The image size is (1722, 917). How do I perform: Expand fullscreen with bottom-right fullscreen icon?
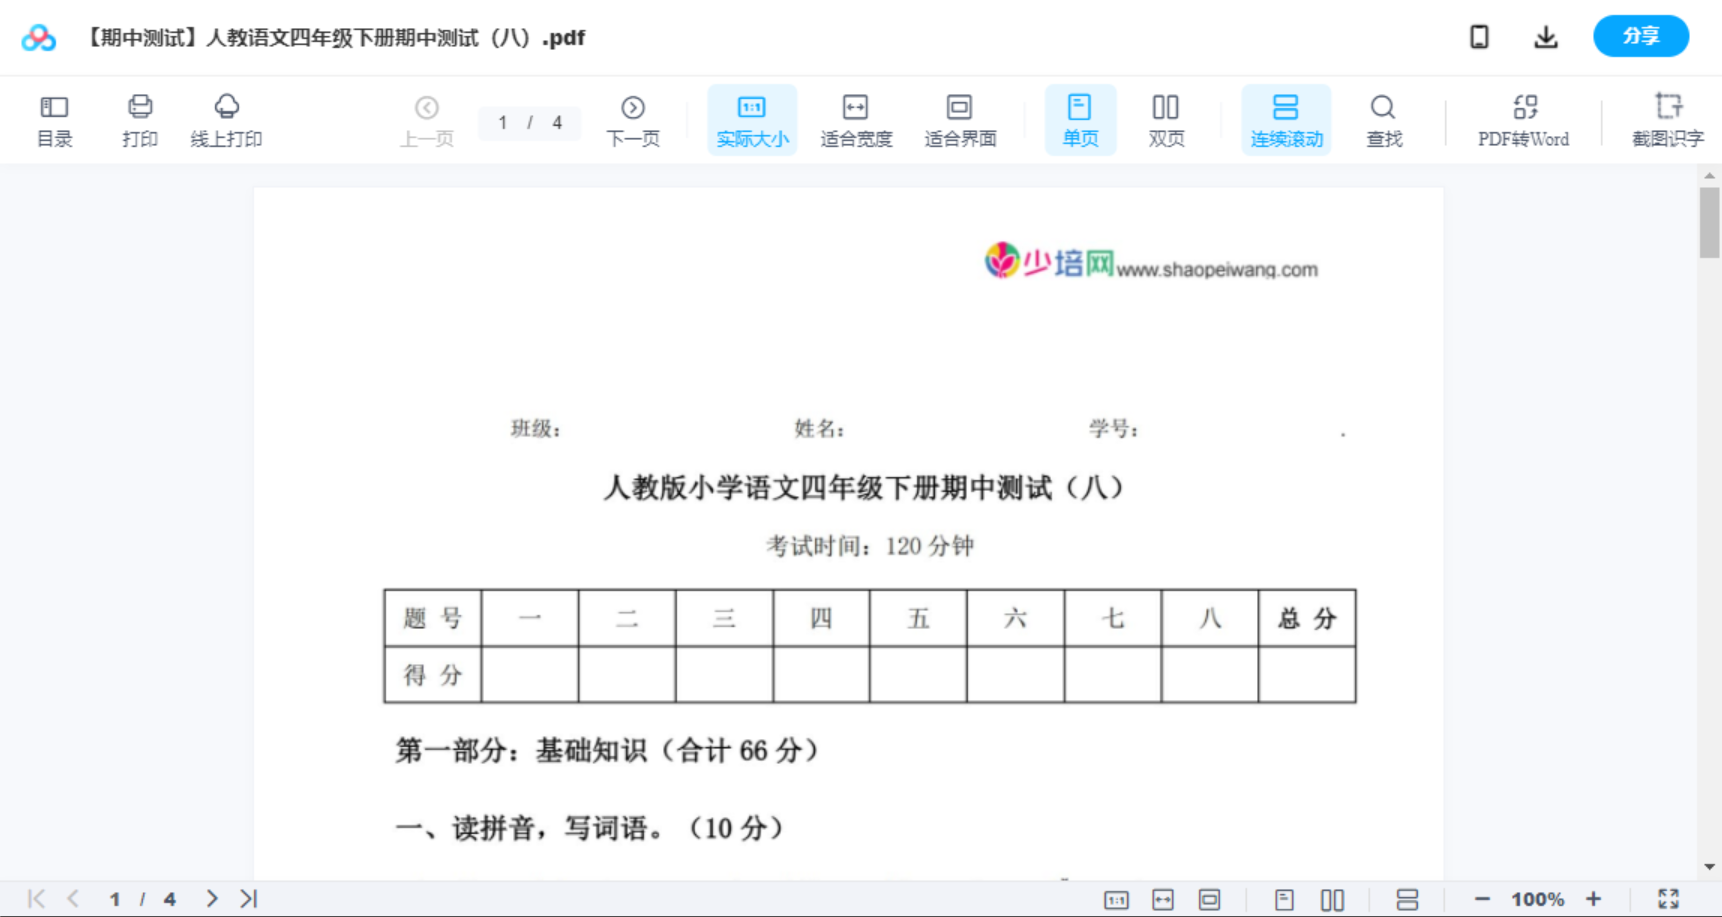pyautogui.click(x=1667, y=898)
